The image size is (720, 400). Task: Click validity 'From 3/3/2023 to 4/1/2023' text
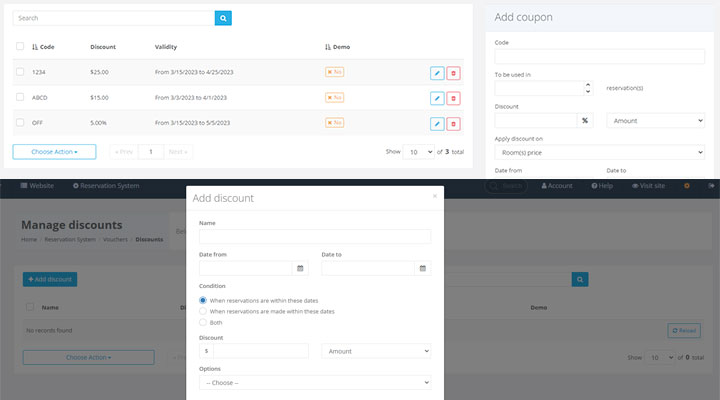tap(191, 97)
